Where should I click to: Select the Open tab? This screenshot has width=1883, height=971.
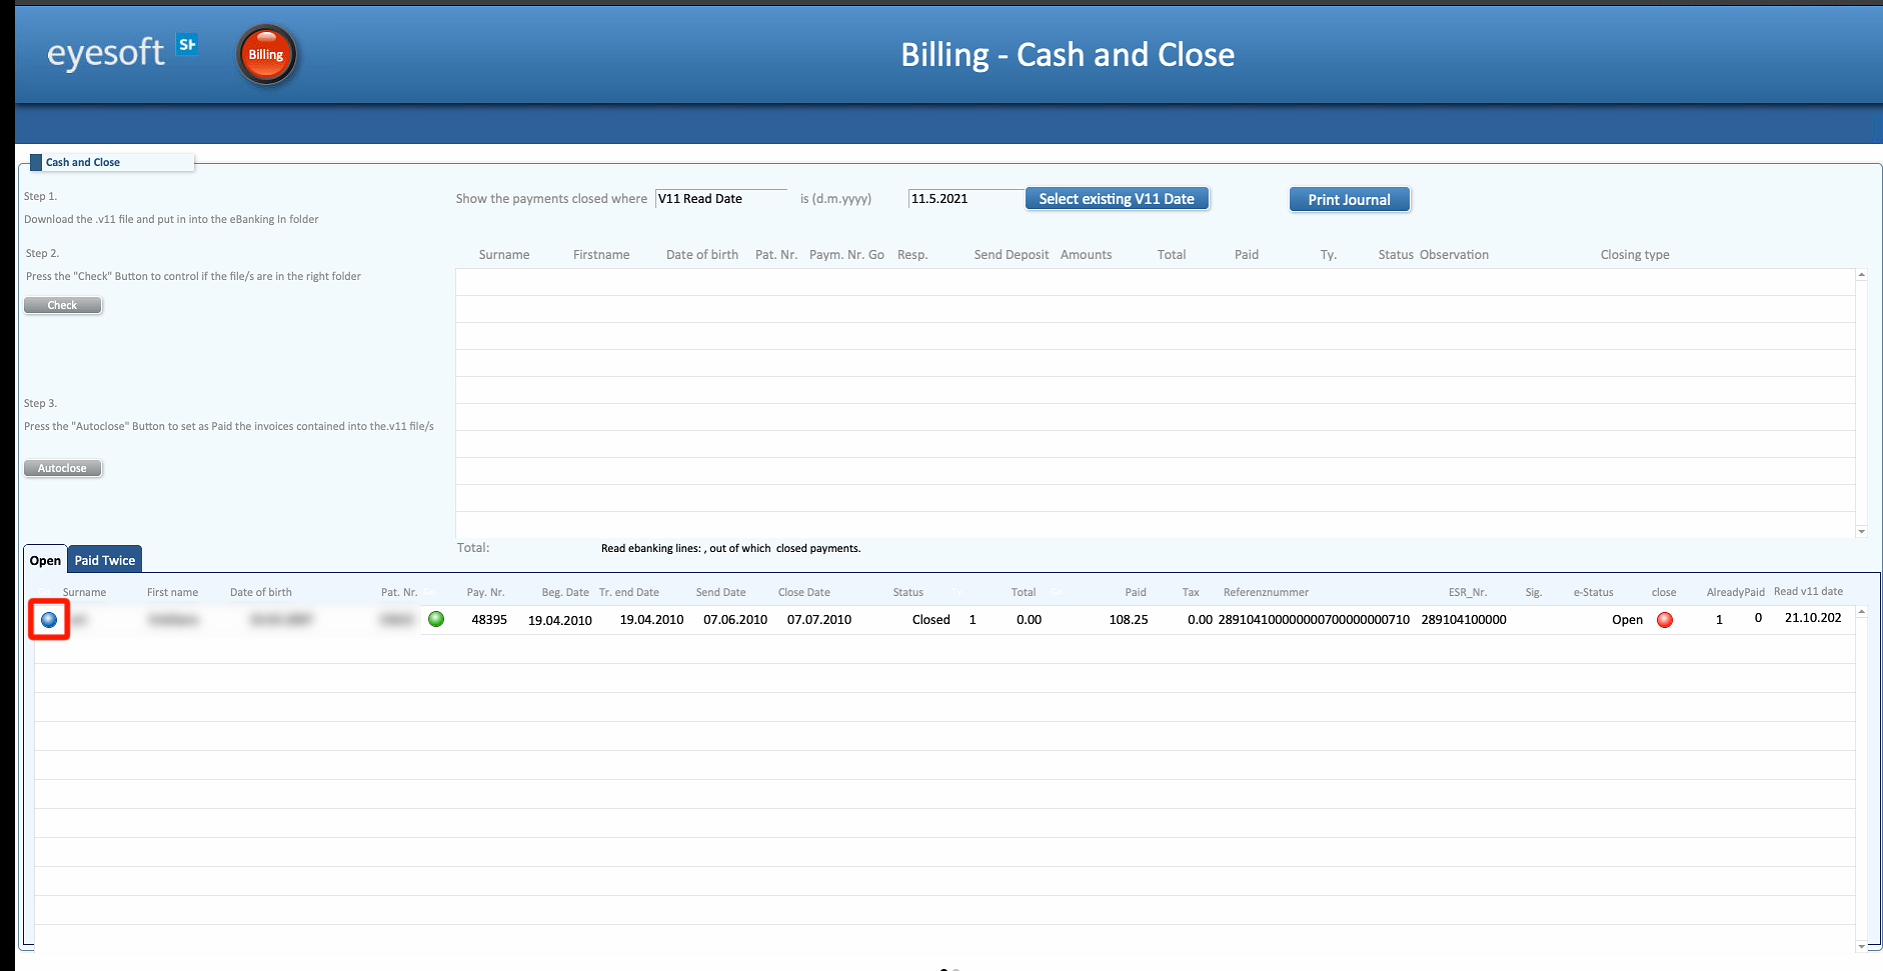[45, 560]
